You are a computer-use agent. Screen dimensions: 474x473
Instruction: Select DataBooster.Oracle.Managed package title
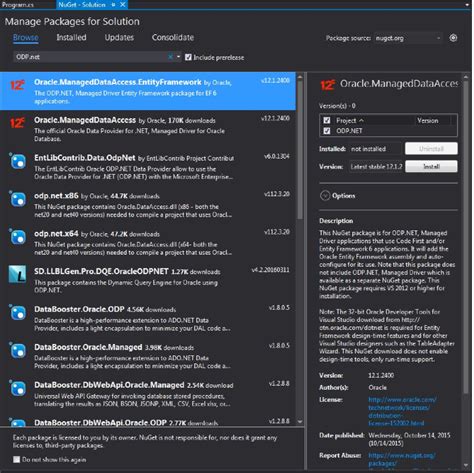pos(88,347)
